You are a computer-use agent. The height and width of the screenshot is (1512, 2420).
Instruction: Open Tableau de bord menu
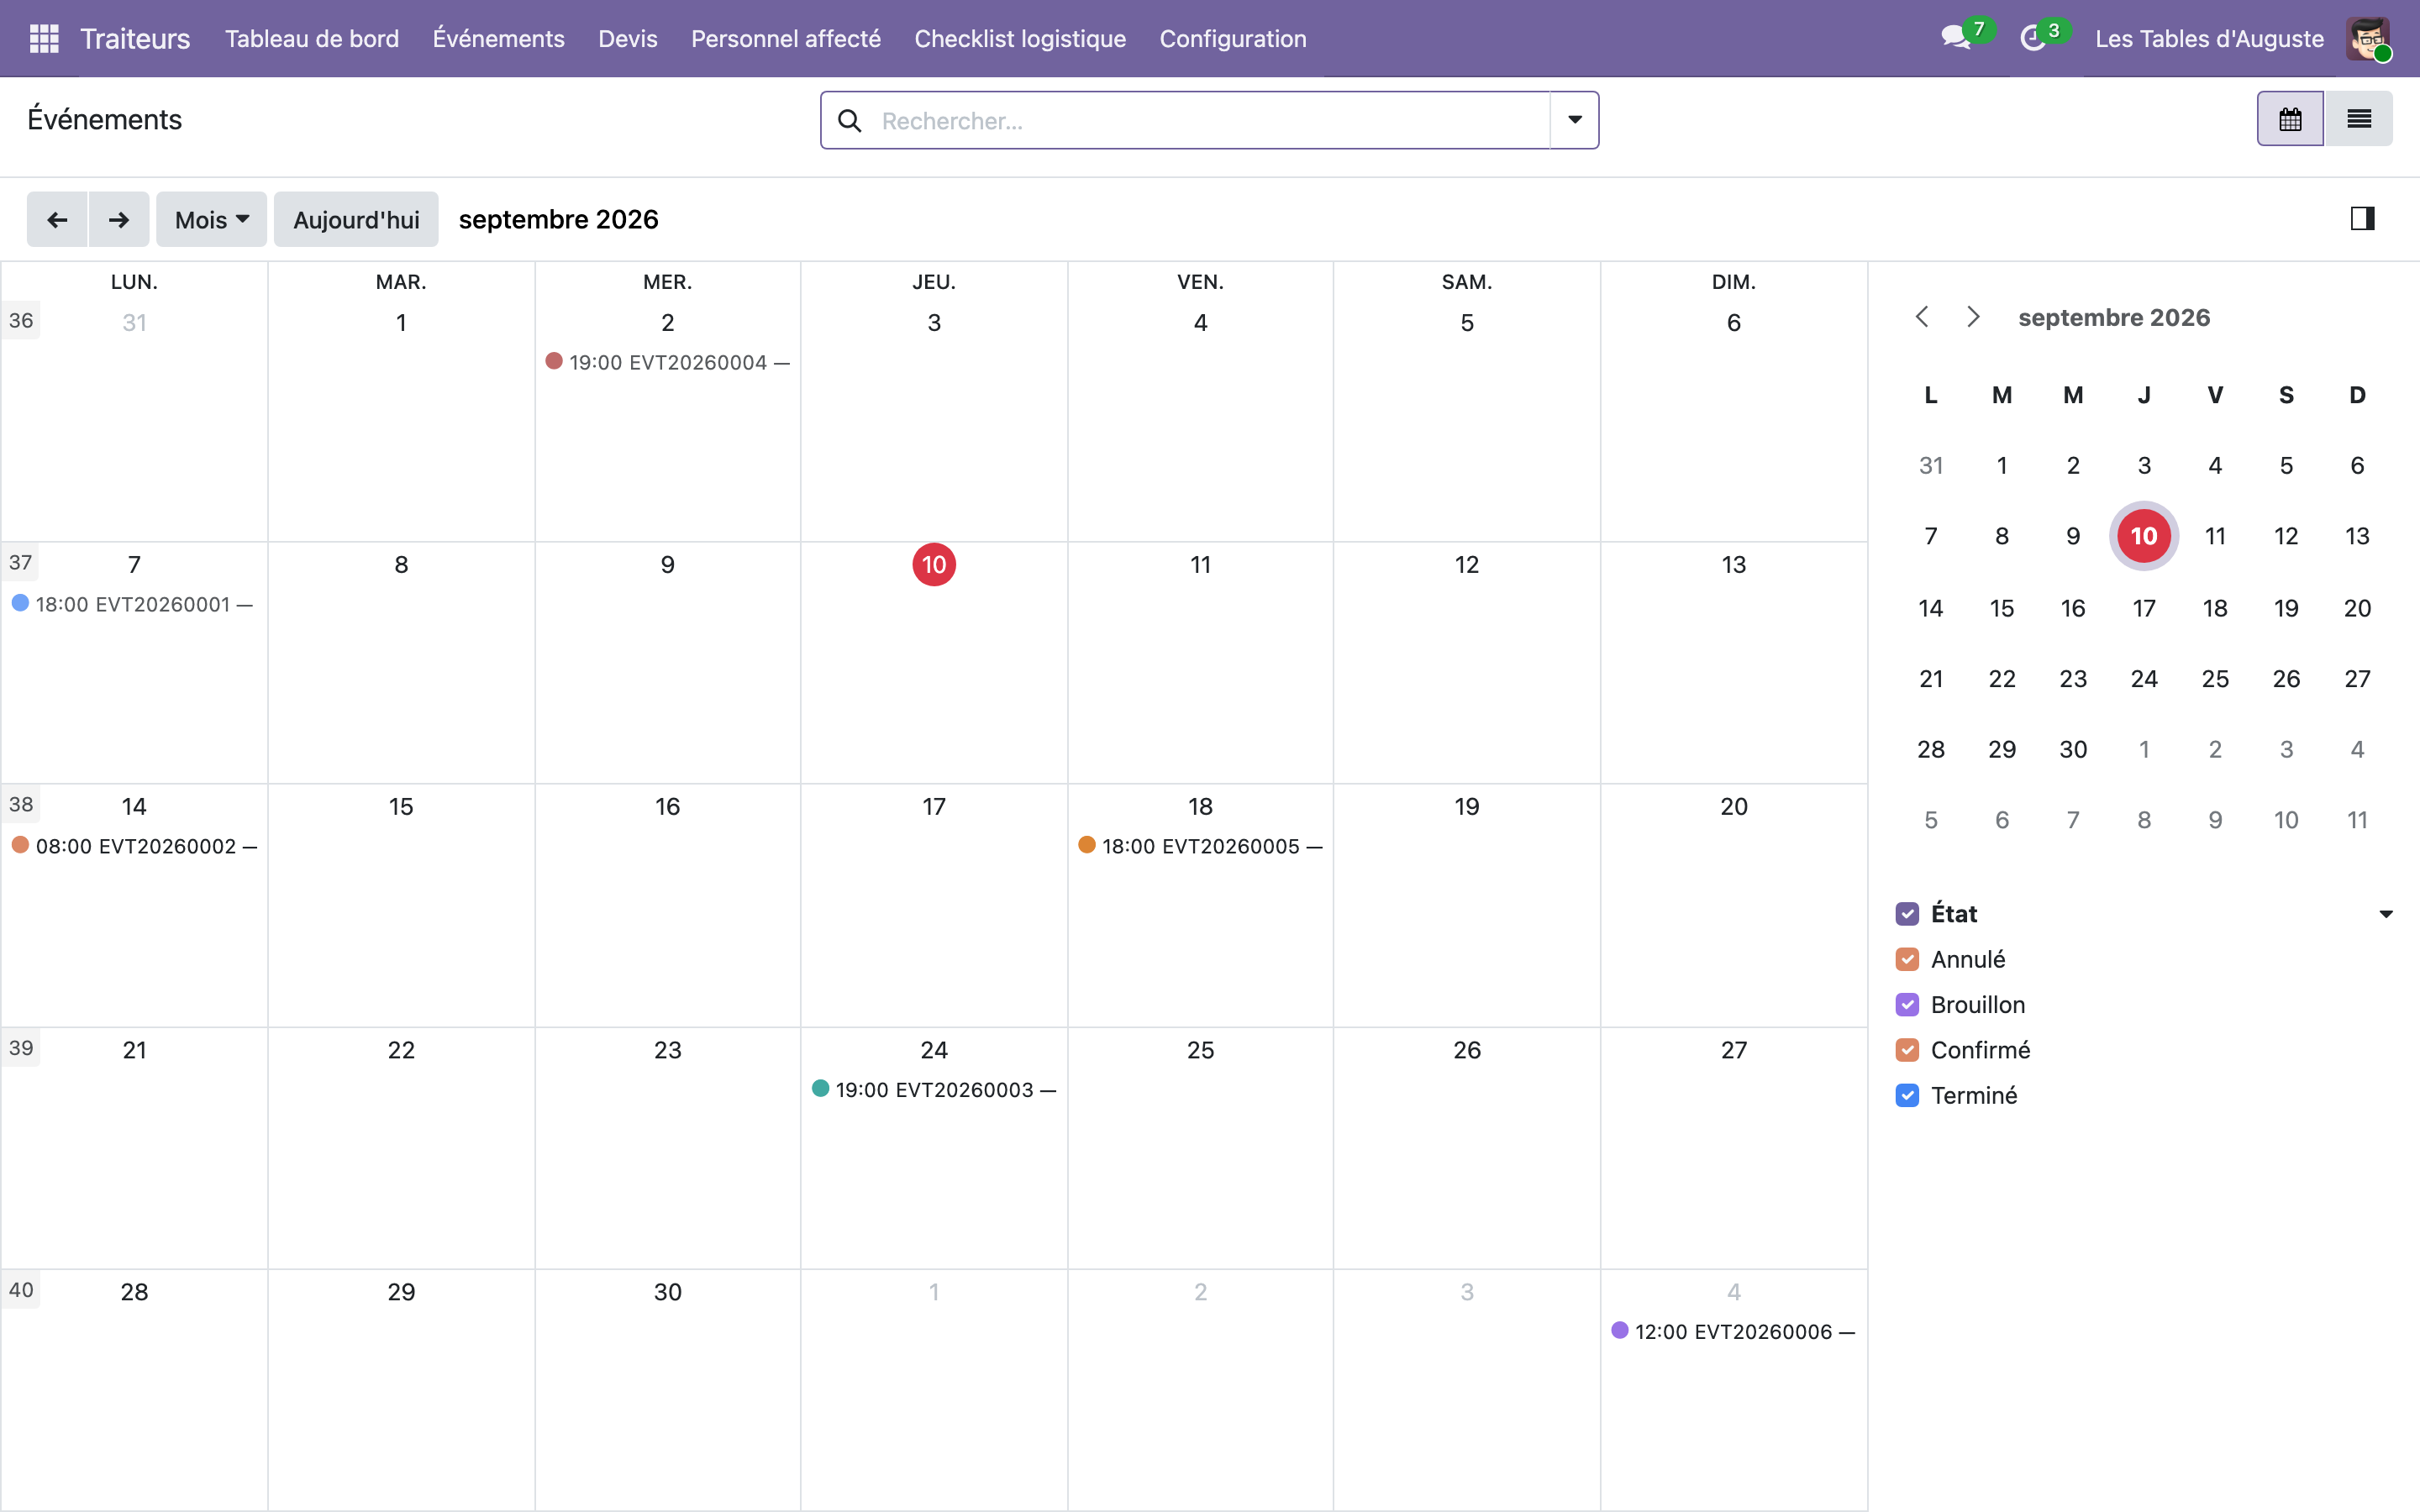pyautogui.click(x=312, y=38)
